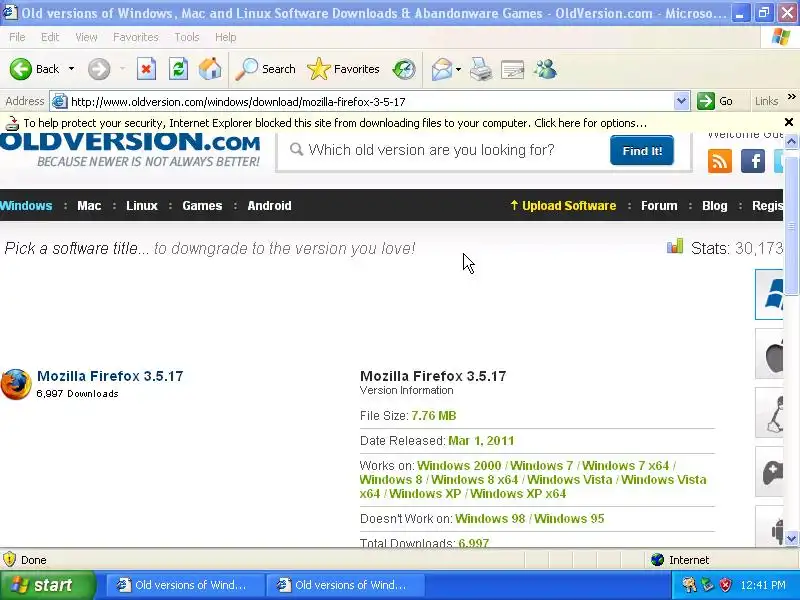Viewport: 800px width, 600px height.
Task: Click the Apple logo sidebar icon
Action: click(x=769, y=354)
